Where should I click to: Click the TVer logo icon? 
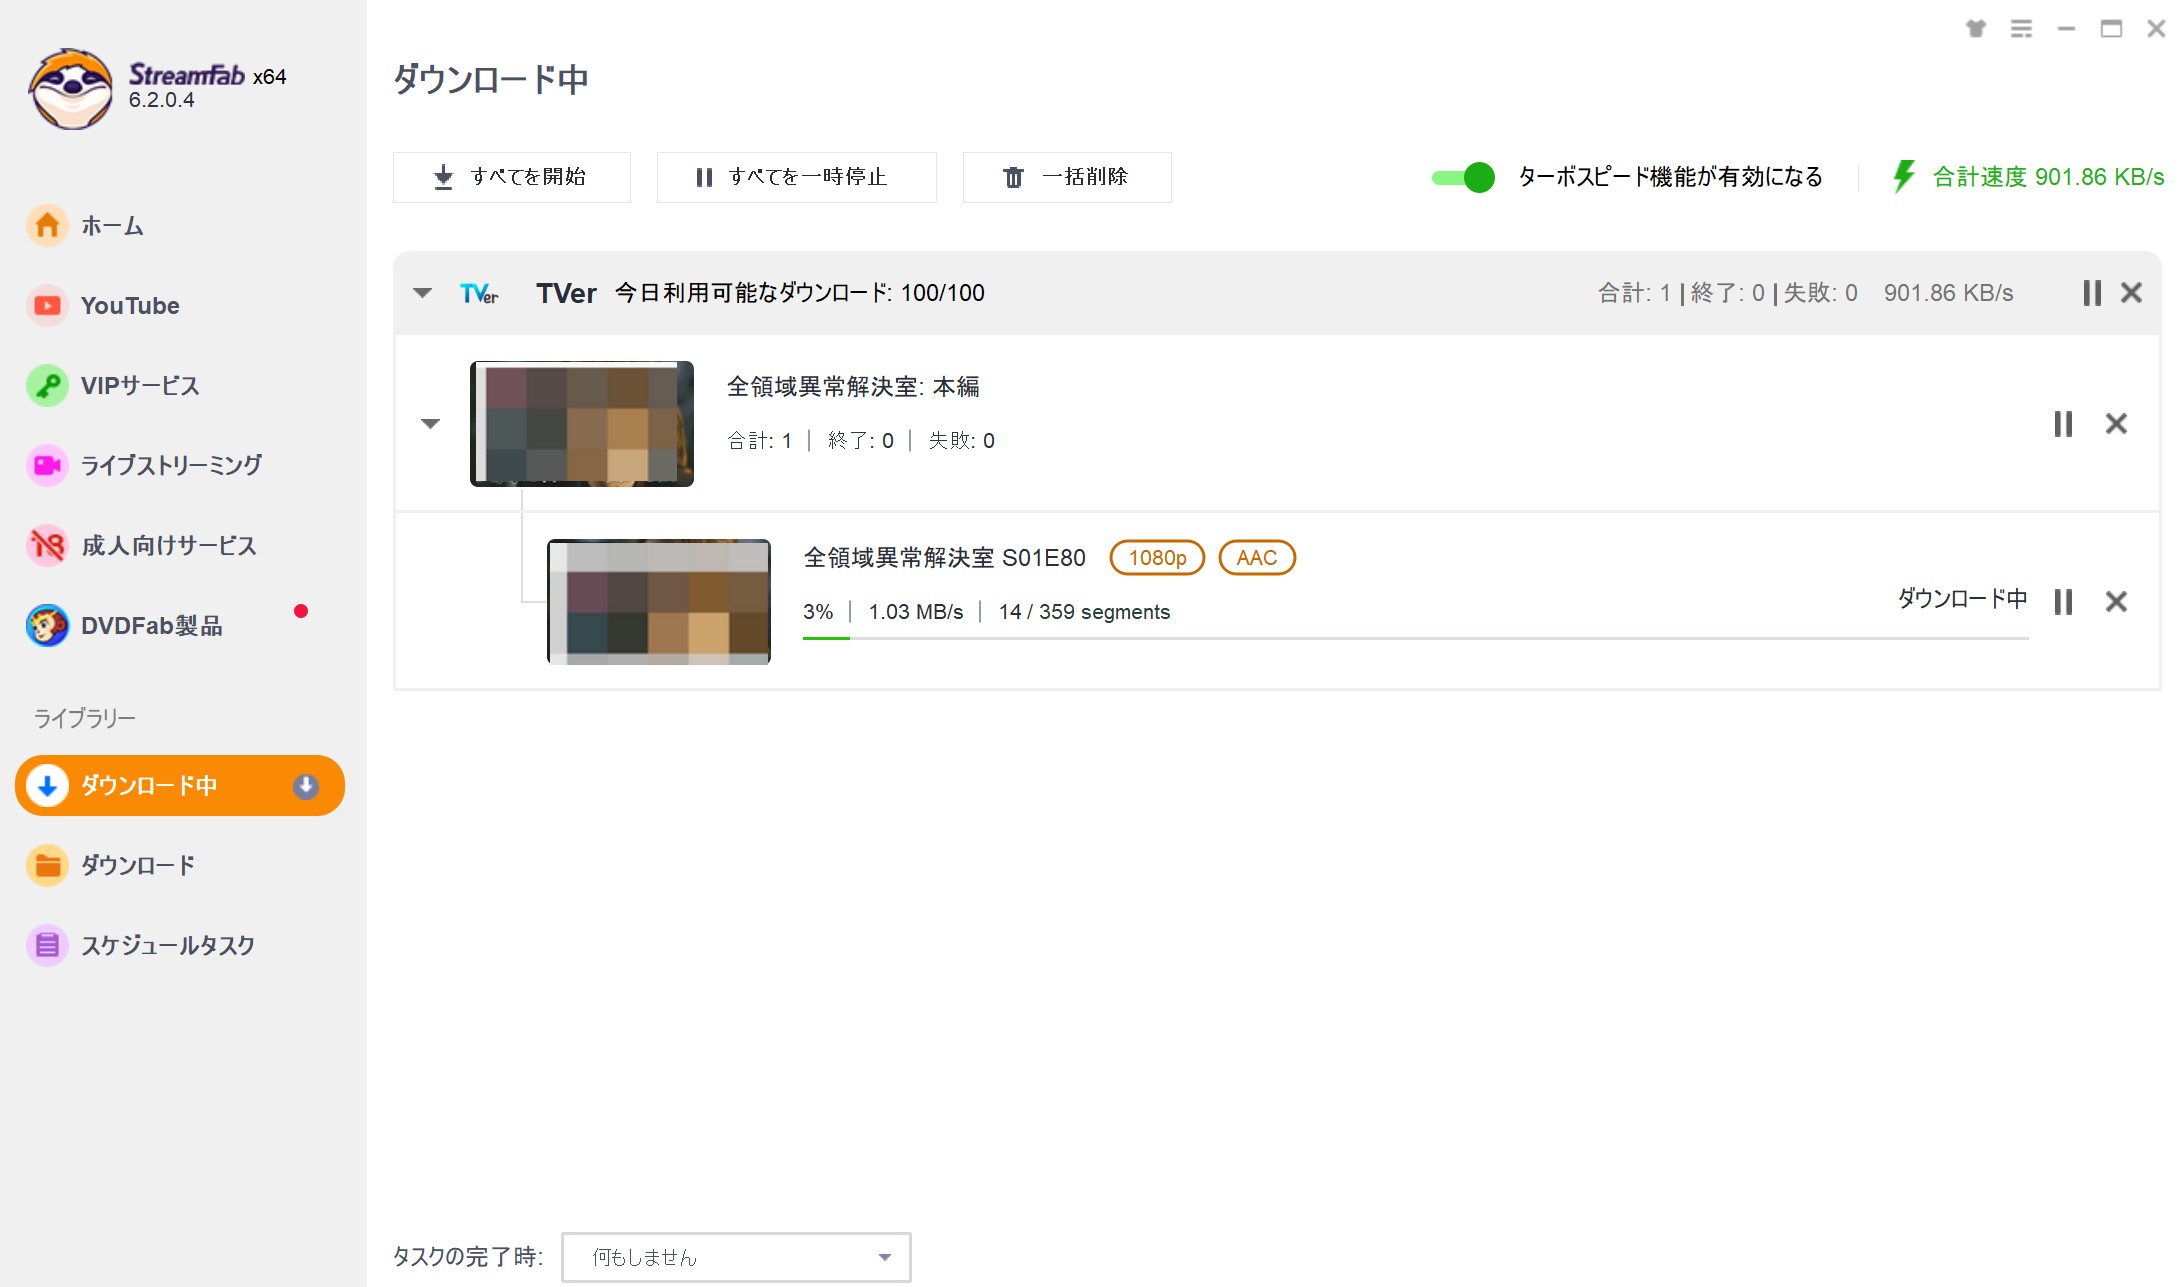479,293
